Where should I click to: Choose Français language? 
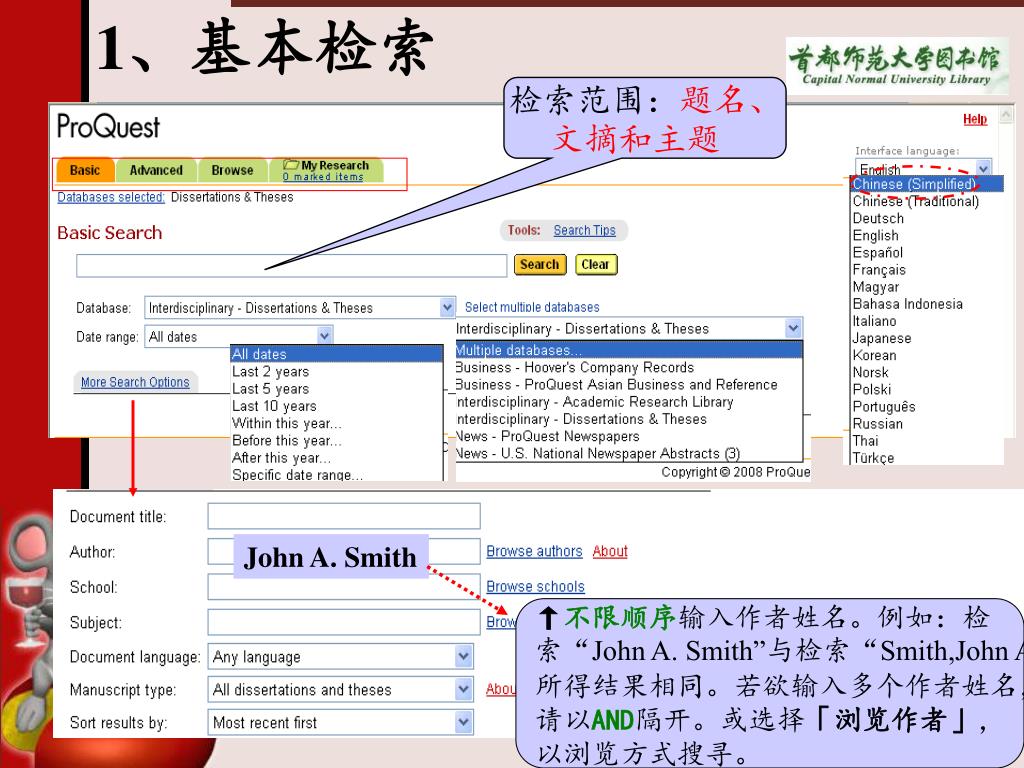click(x=879, y=269)
